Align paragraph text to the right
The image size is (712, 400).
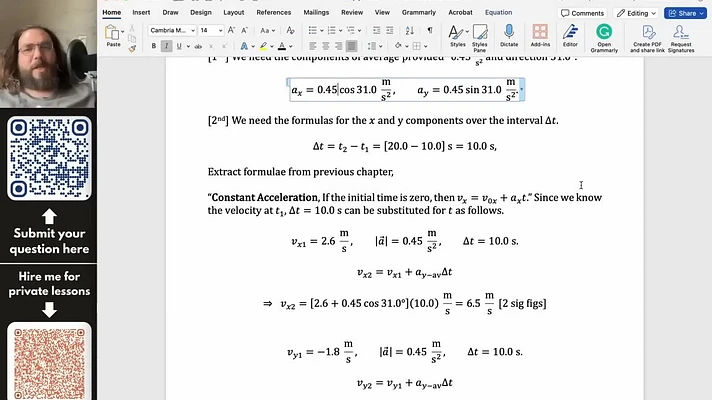click(x=338, y=46)
